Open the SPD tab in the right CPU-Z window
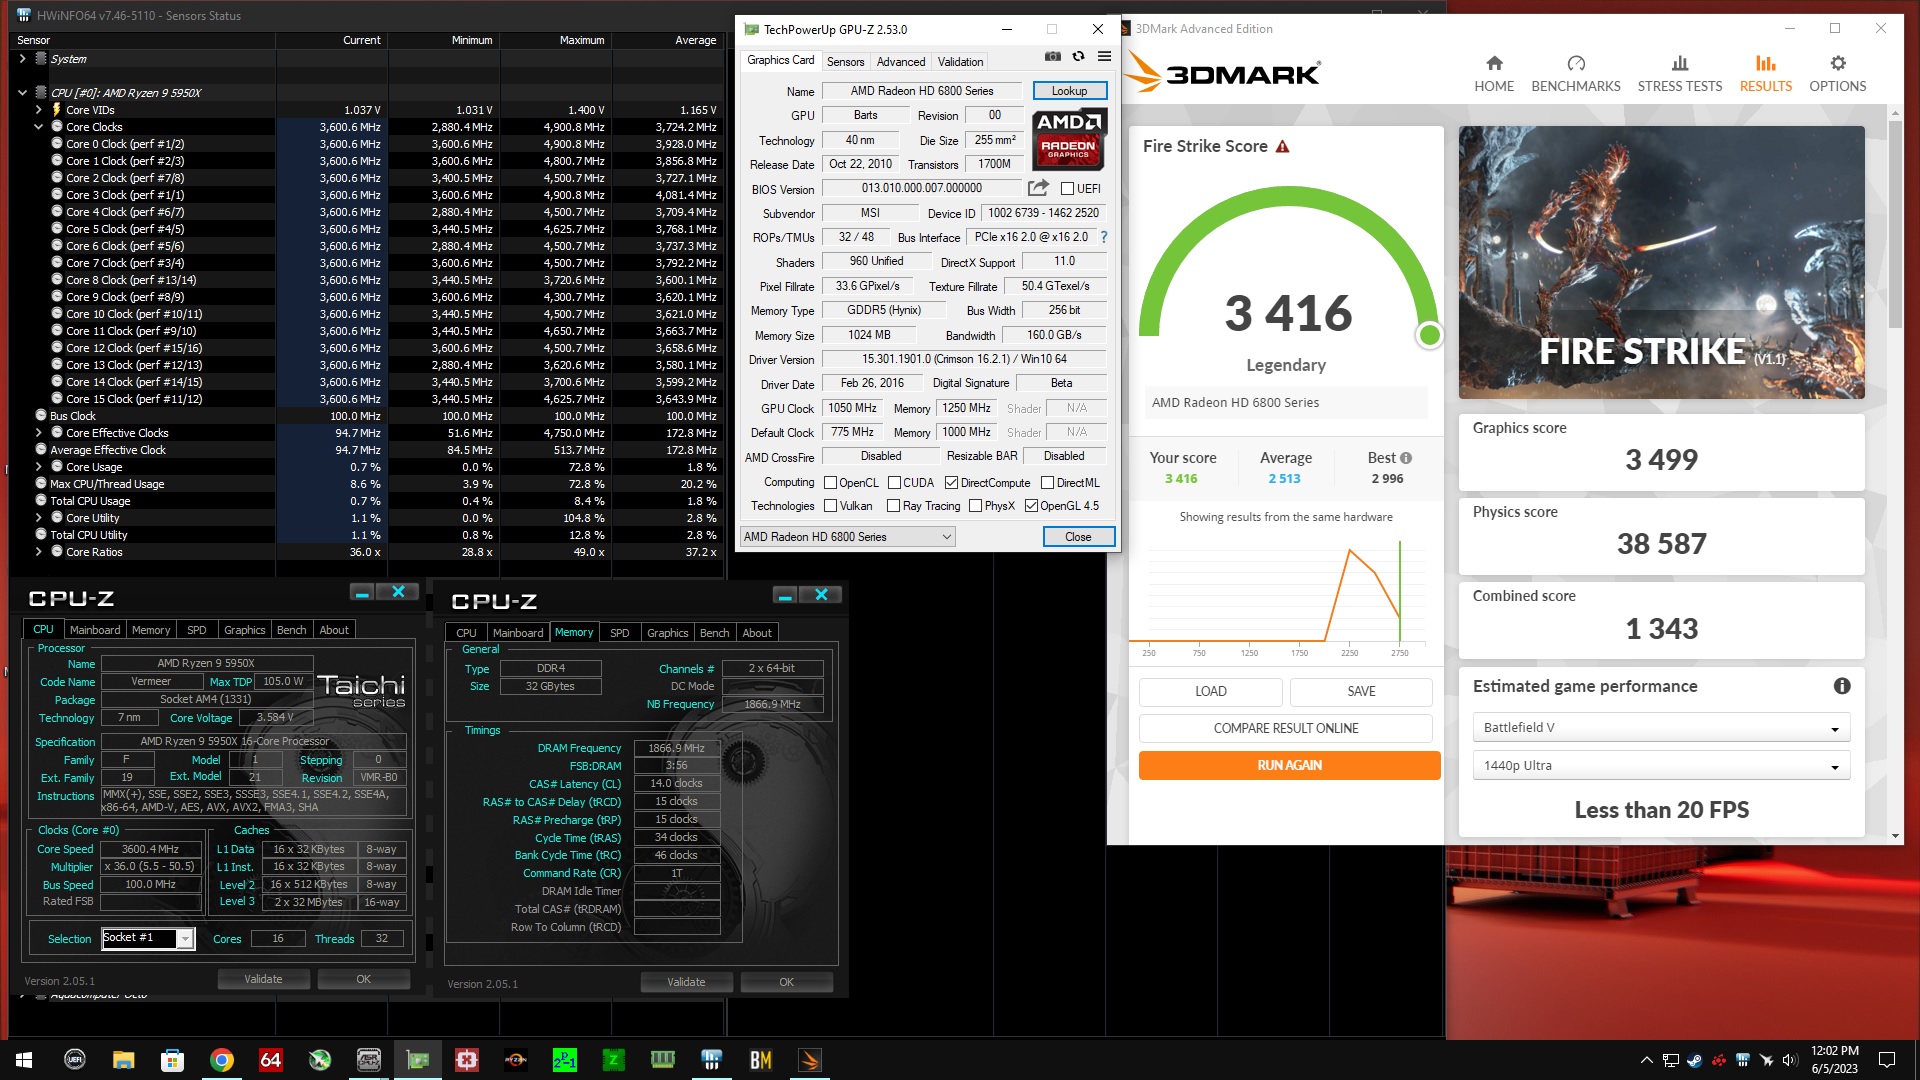Viewport: 1920px width, 1080px height. [620, 633]
